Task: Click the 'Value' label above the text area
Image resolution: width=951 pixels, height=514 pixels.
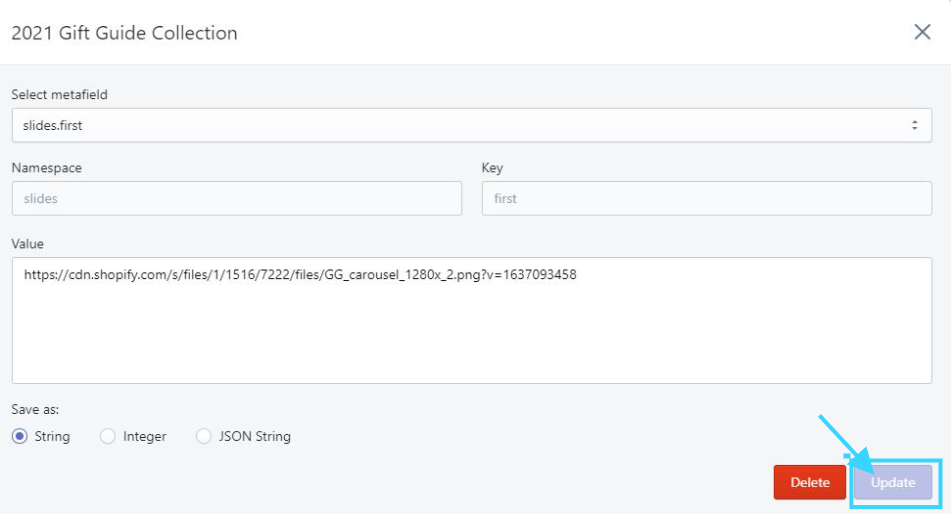Action: [x=28, y=244]
